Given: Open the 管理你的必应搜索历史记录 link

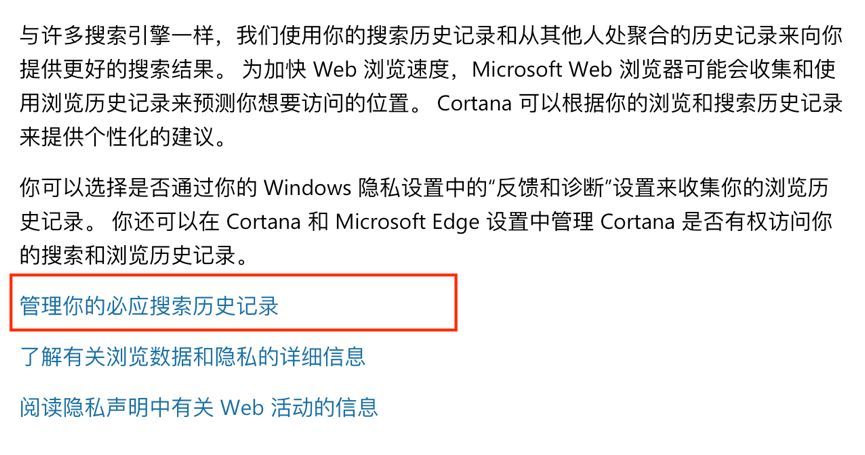Looking at the screenshot, I should (x=149, y=306).
